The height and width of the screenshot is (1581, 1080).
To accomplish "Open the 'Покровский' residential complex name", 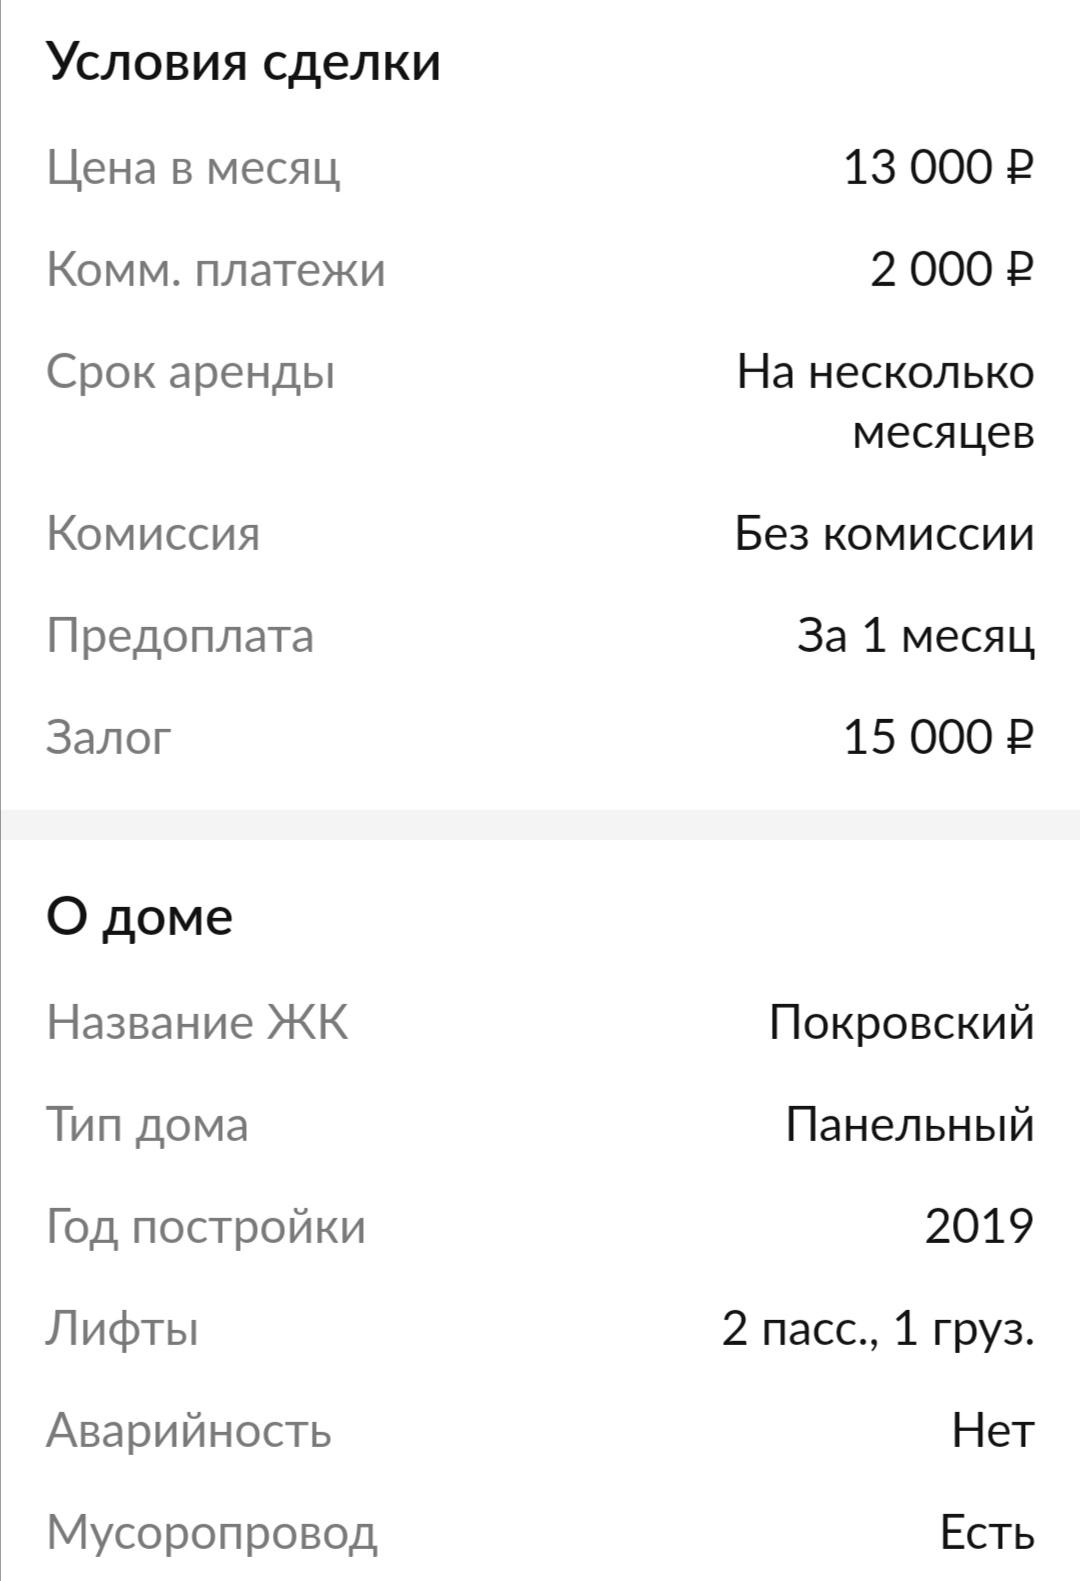I will click(901, 1023).
